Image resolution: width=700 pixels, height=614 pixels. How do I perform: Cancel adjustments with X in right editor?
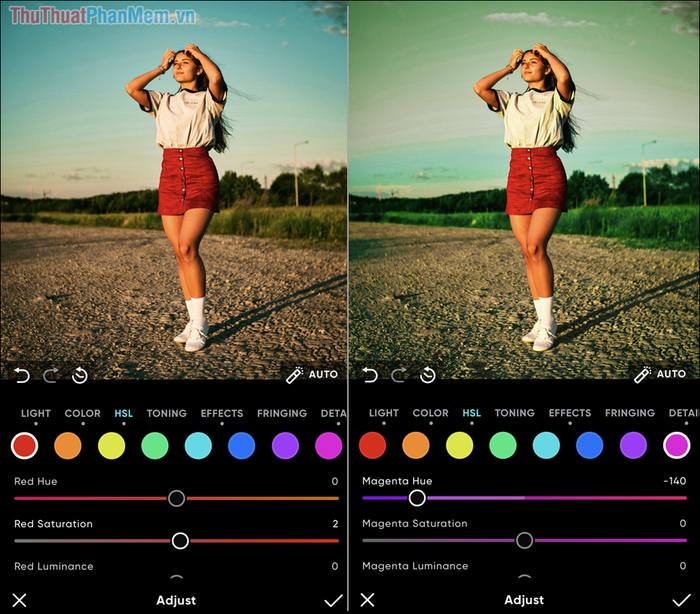(367, 600)
